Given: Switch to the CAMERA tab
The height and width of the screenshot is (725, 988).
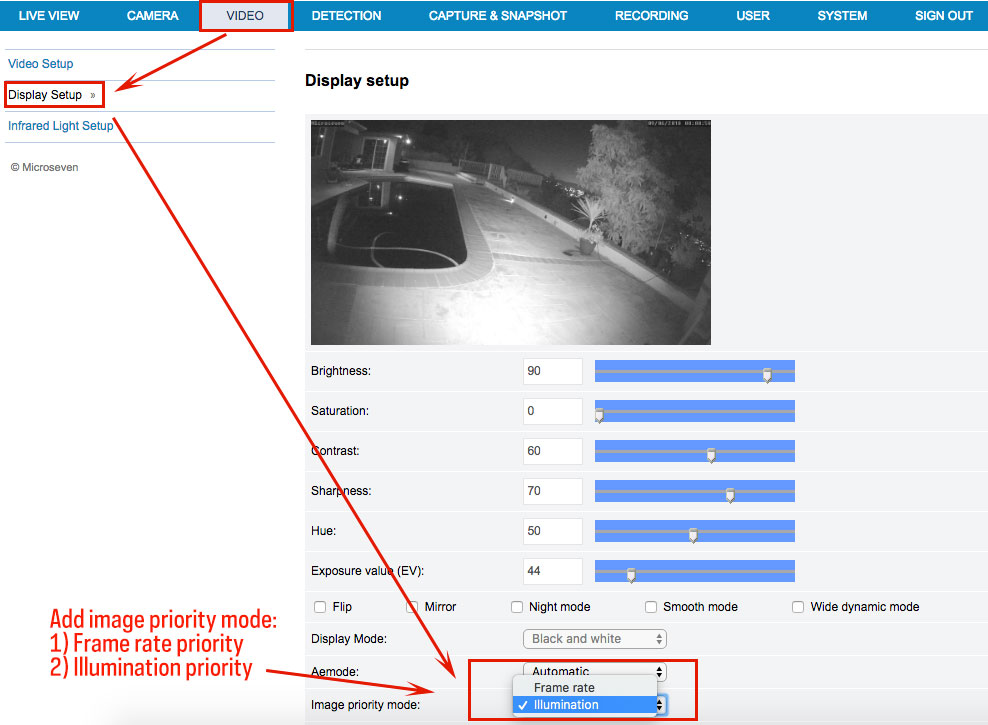Looking at the screenshot, I should pyautogui.click(x=152, y=16).
